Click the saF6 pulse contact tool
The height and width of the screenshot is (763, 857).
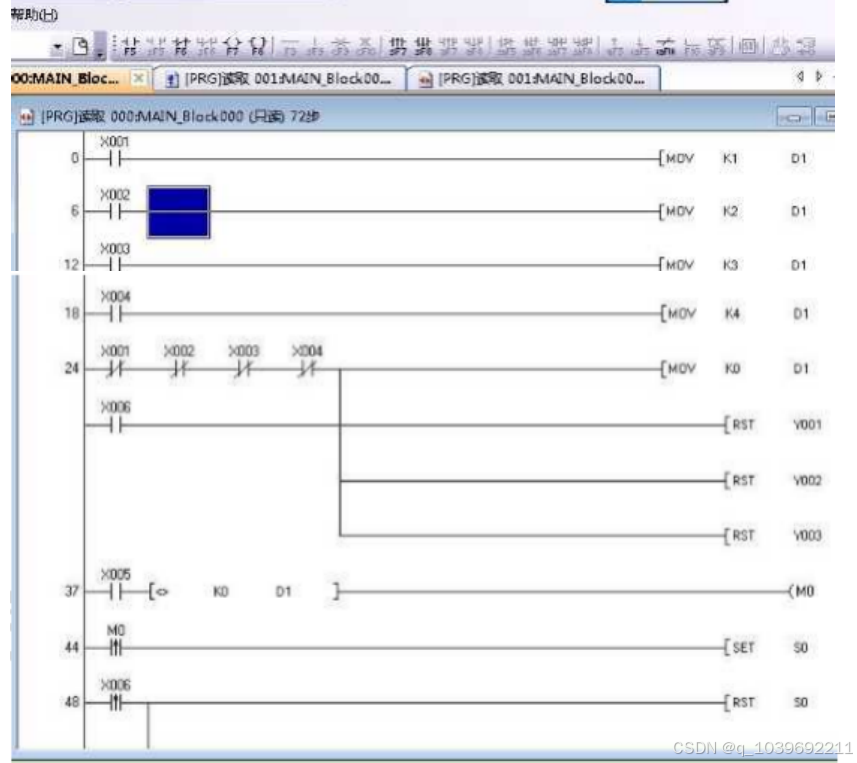click(532, 47)
